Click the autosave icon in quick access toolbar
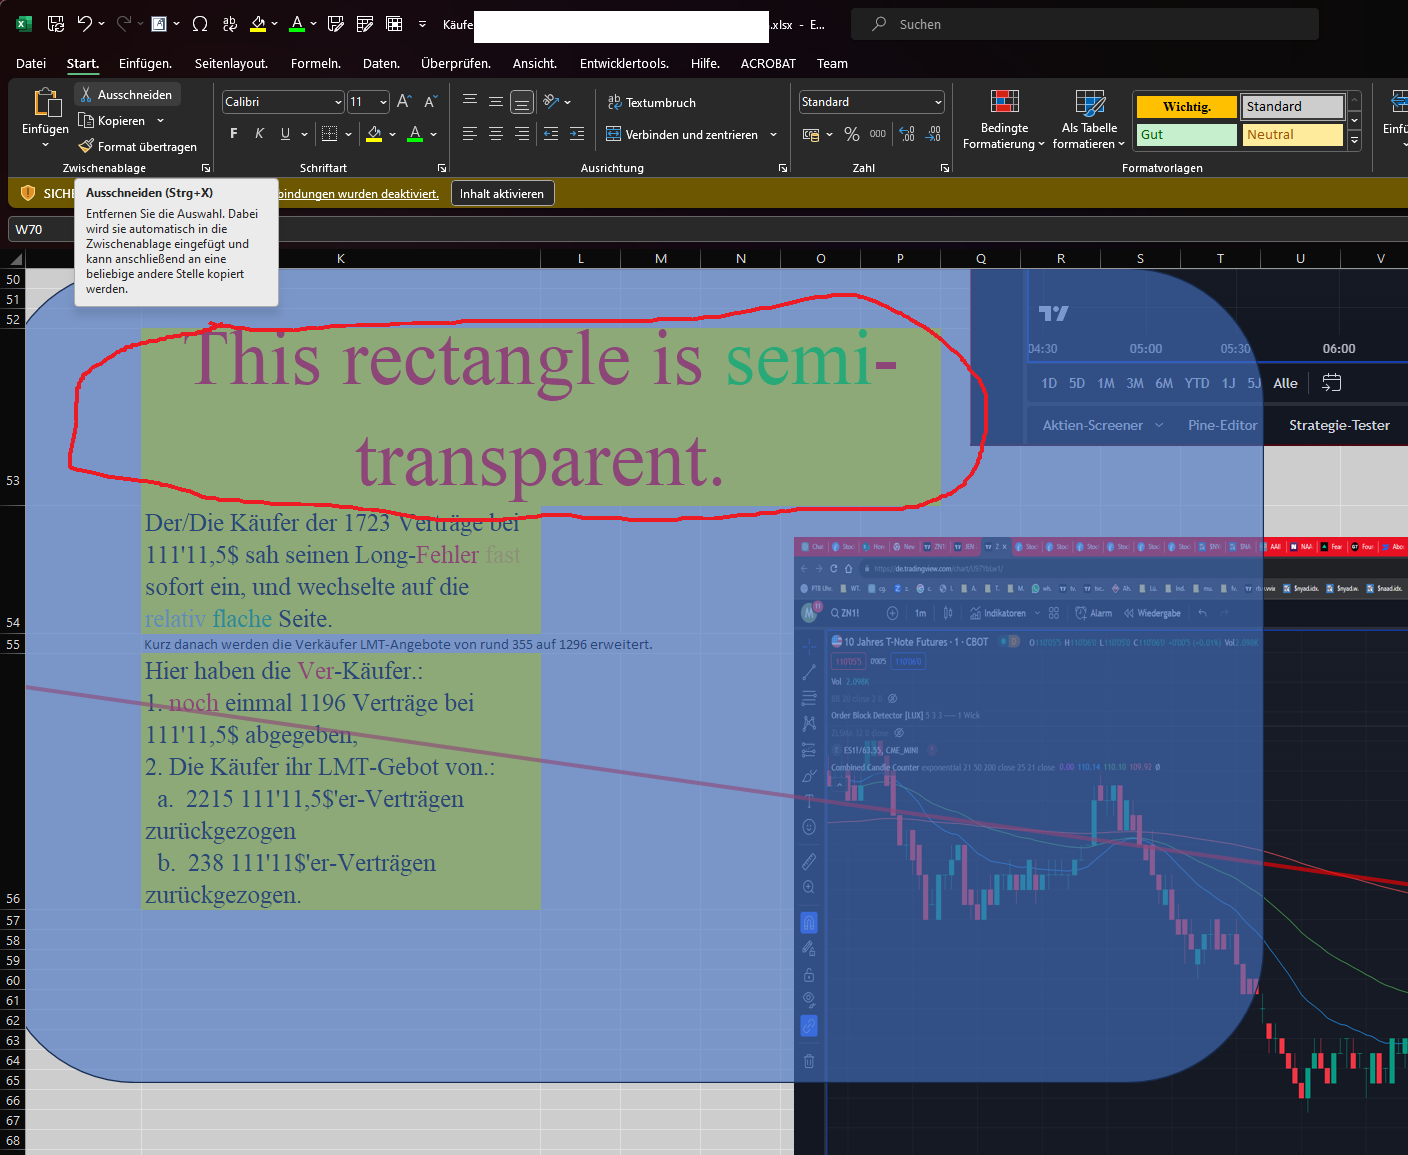The height and width of the screenshot is (1155, 1408). [x=56, y=24]
